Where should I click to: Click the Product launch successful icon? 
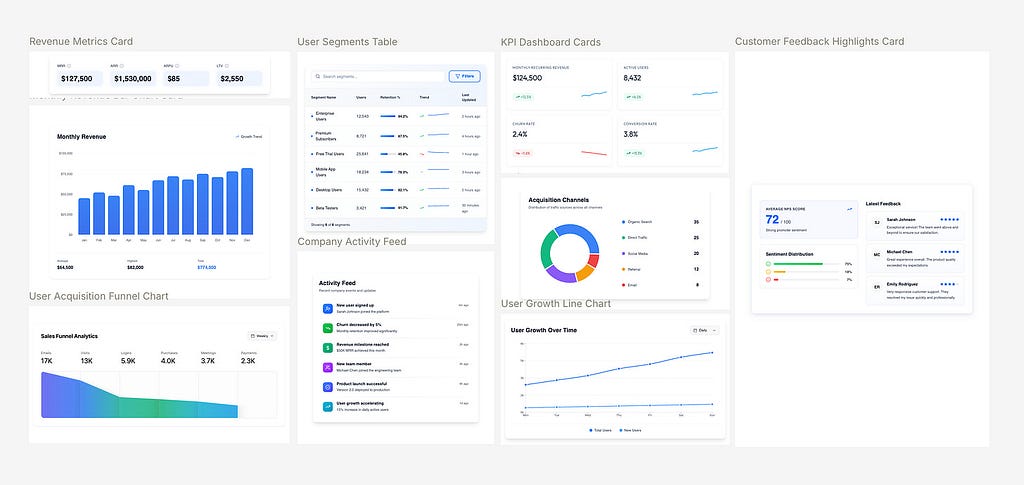[x=327, y=386]
